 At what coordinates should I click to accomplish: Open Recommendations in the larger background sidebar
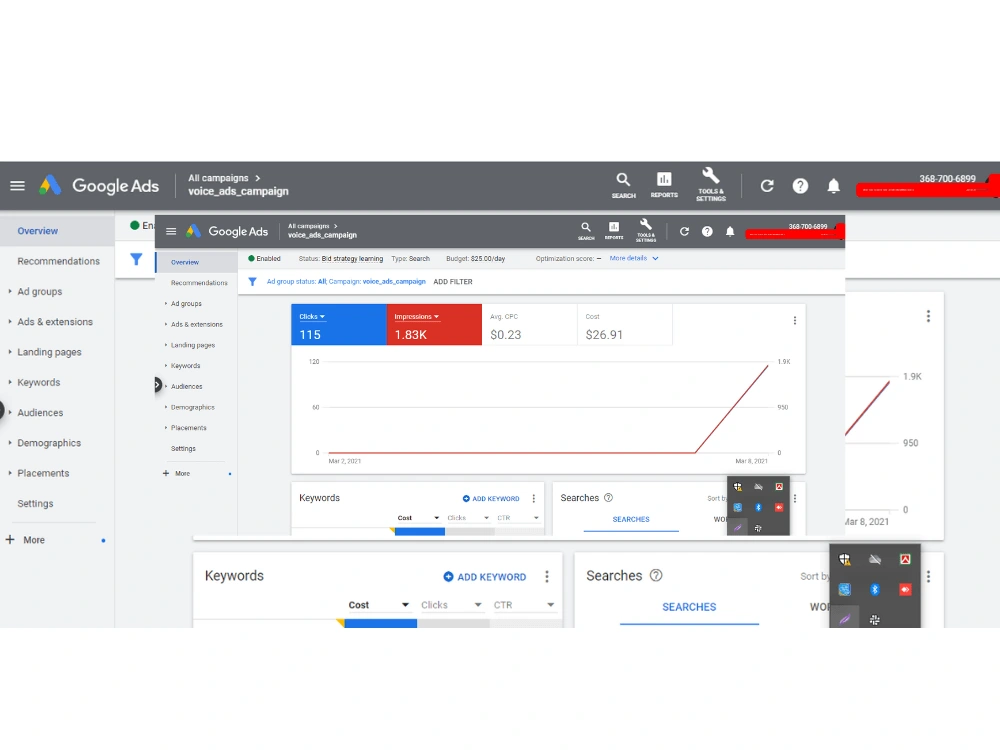coord(58,261)
